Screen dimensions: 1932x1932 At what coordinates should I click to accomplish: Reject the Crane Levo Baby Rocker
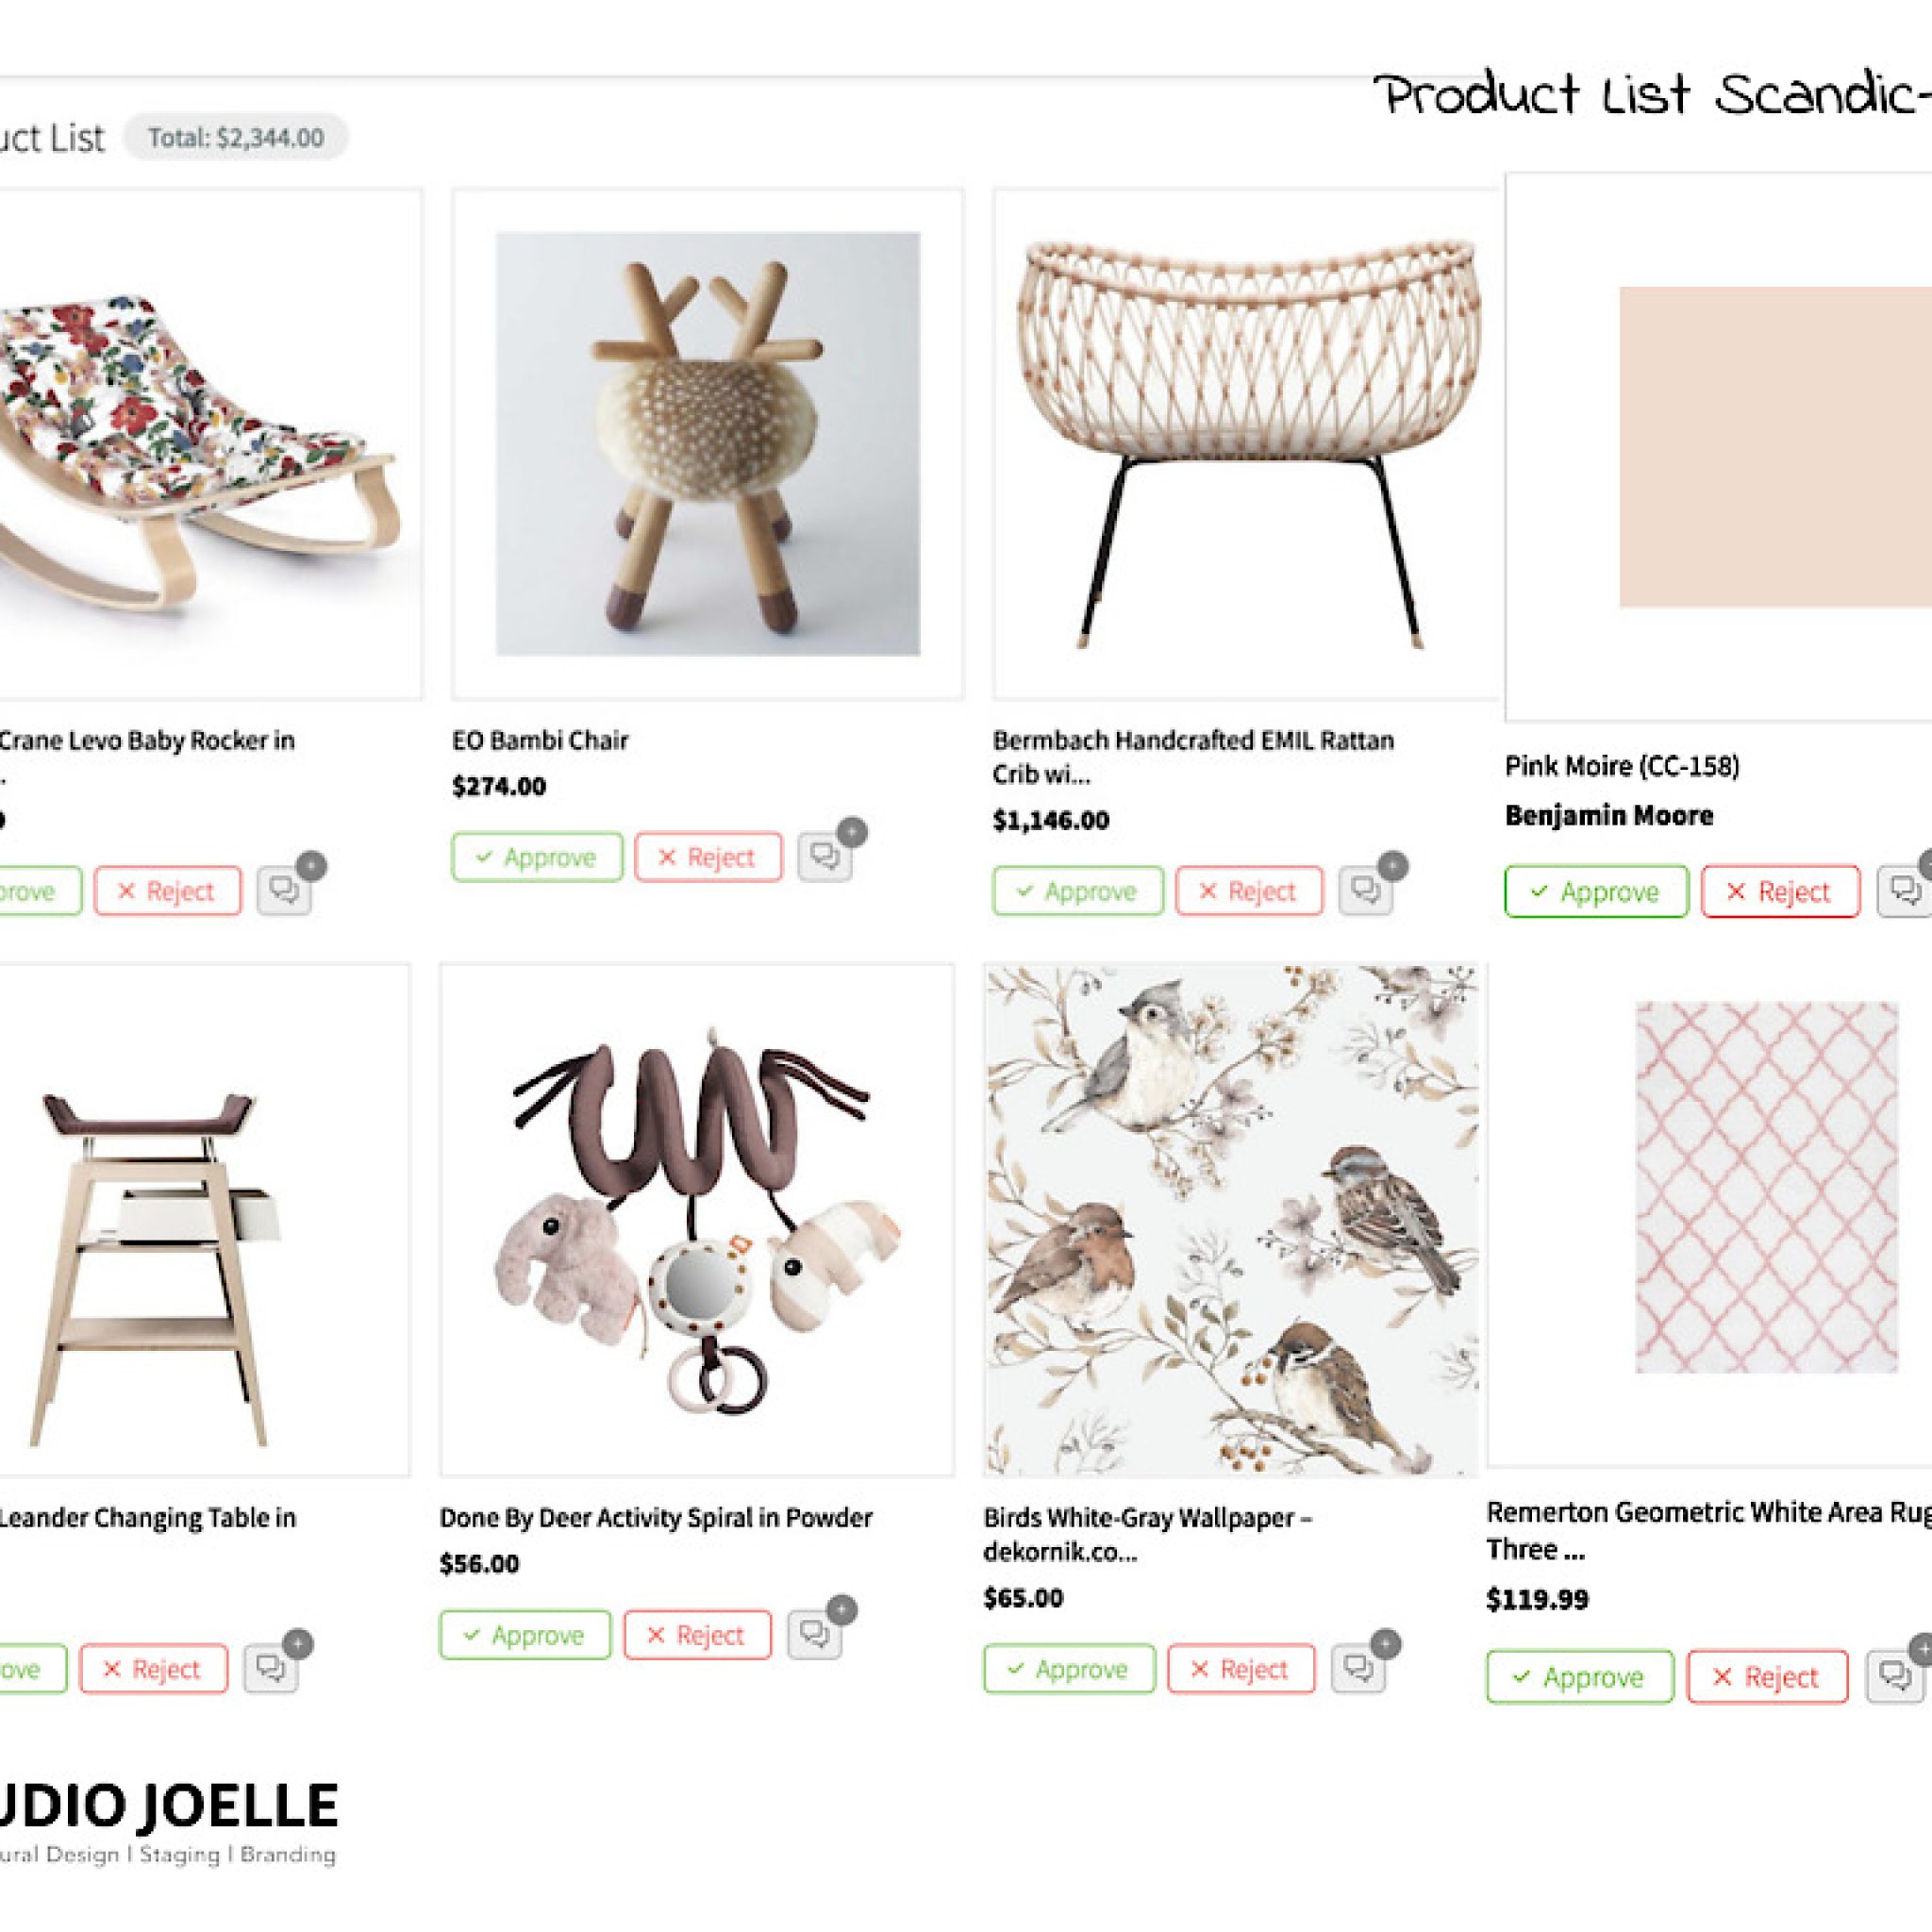168,891
